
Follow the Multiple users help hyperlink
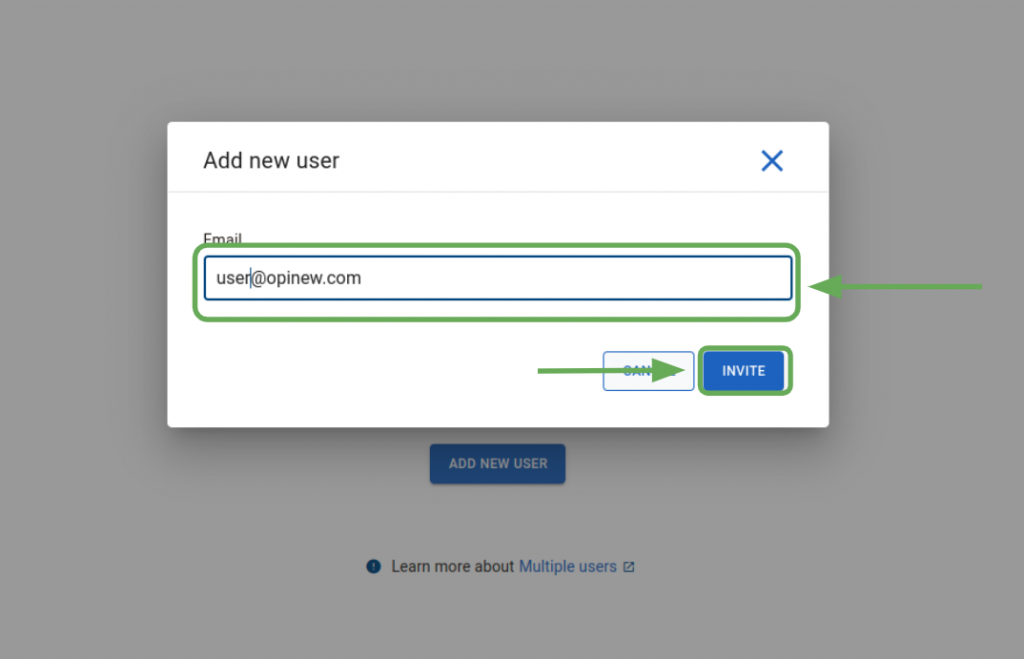tap(567, 567)
